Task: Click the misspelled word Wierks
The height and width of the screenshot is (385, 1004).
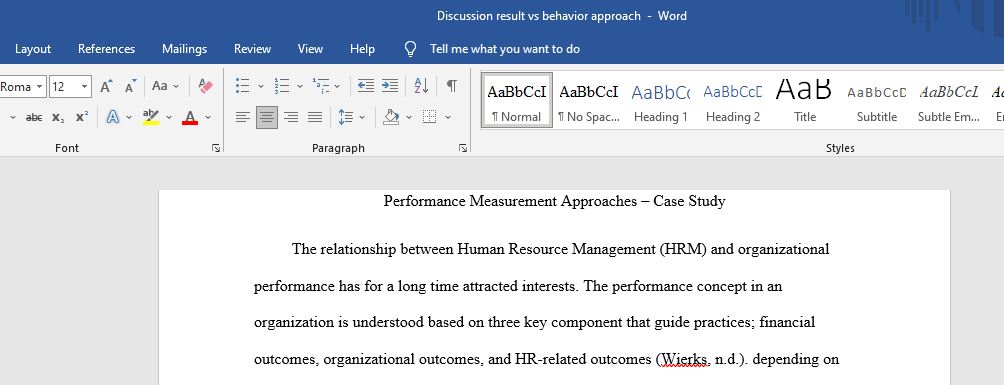Action: [684, 359]
